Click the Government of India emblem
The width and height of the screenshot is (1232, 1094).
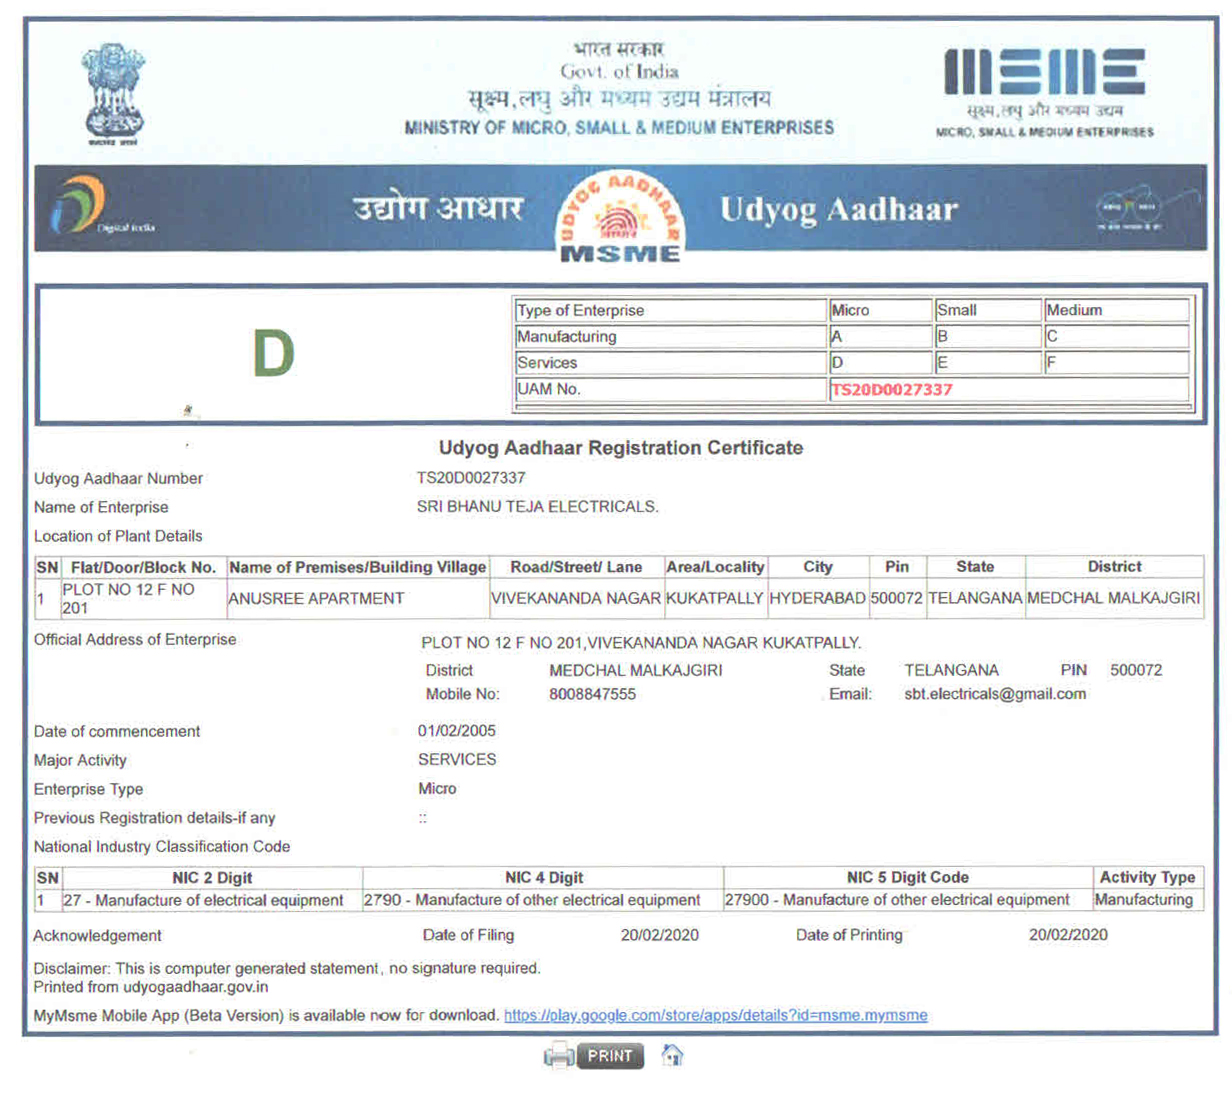click(x=113, y=93)
